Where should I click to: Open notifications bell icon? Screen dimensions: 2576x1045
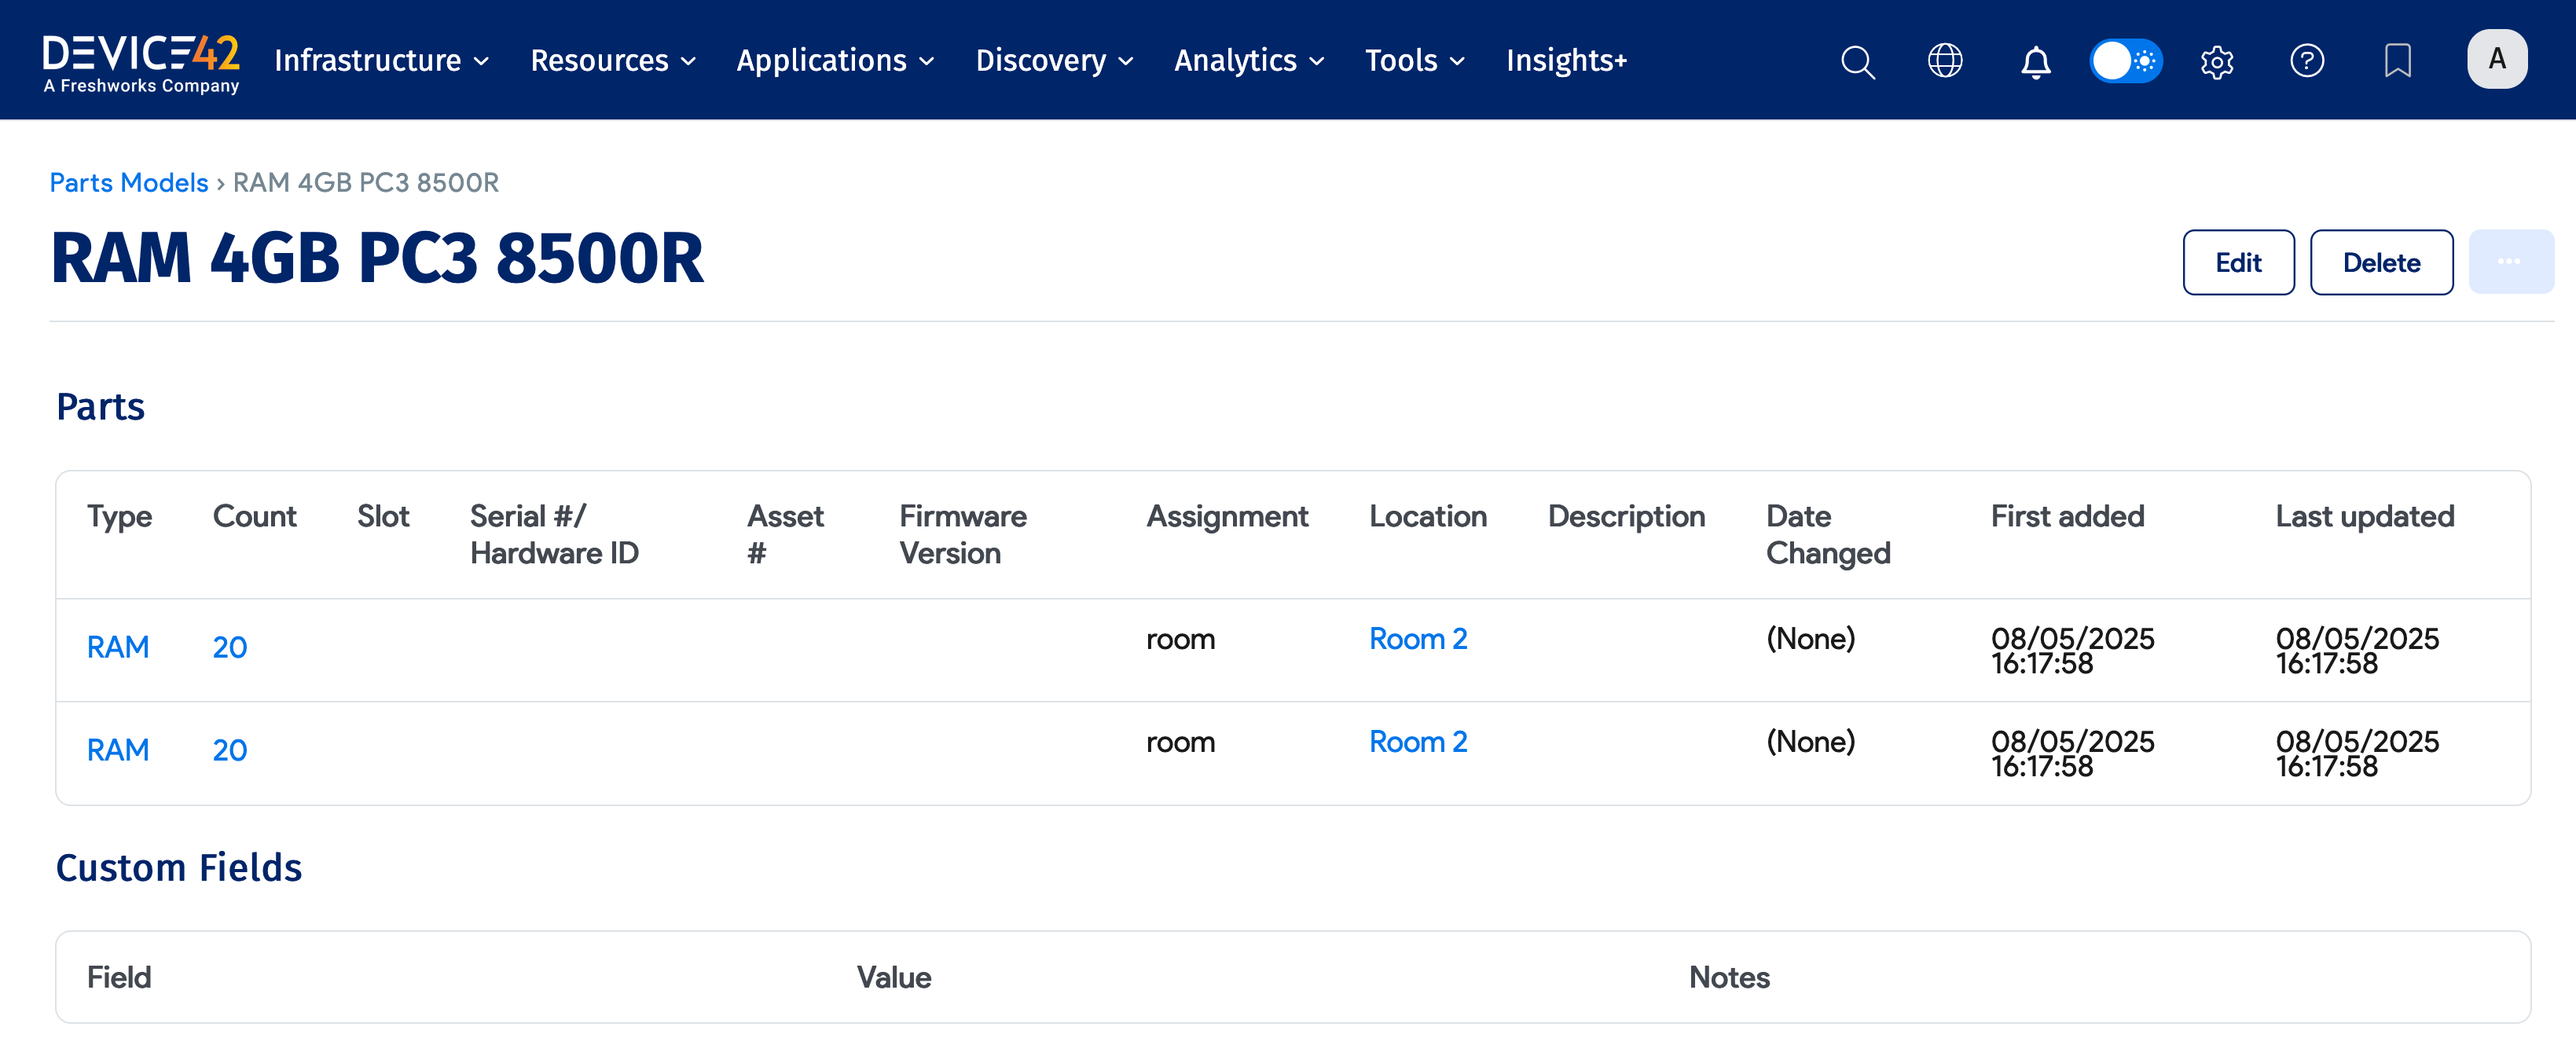[2035, 62]
